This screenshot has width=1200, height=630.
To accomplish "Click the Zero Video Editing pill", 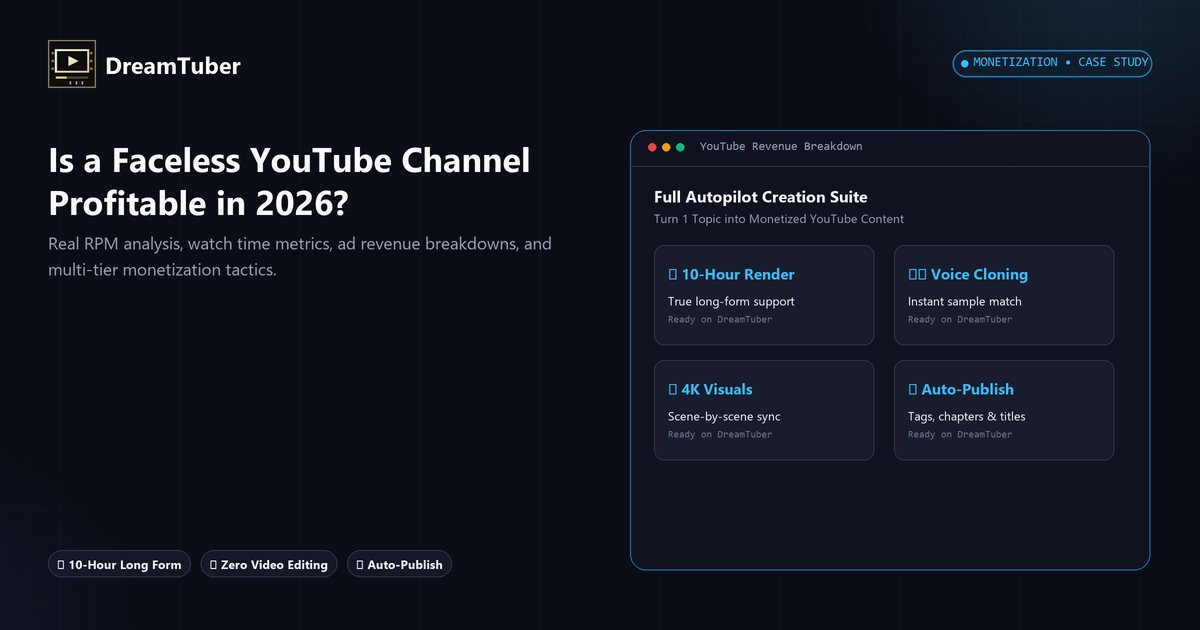I will tap(270, 565).
